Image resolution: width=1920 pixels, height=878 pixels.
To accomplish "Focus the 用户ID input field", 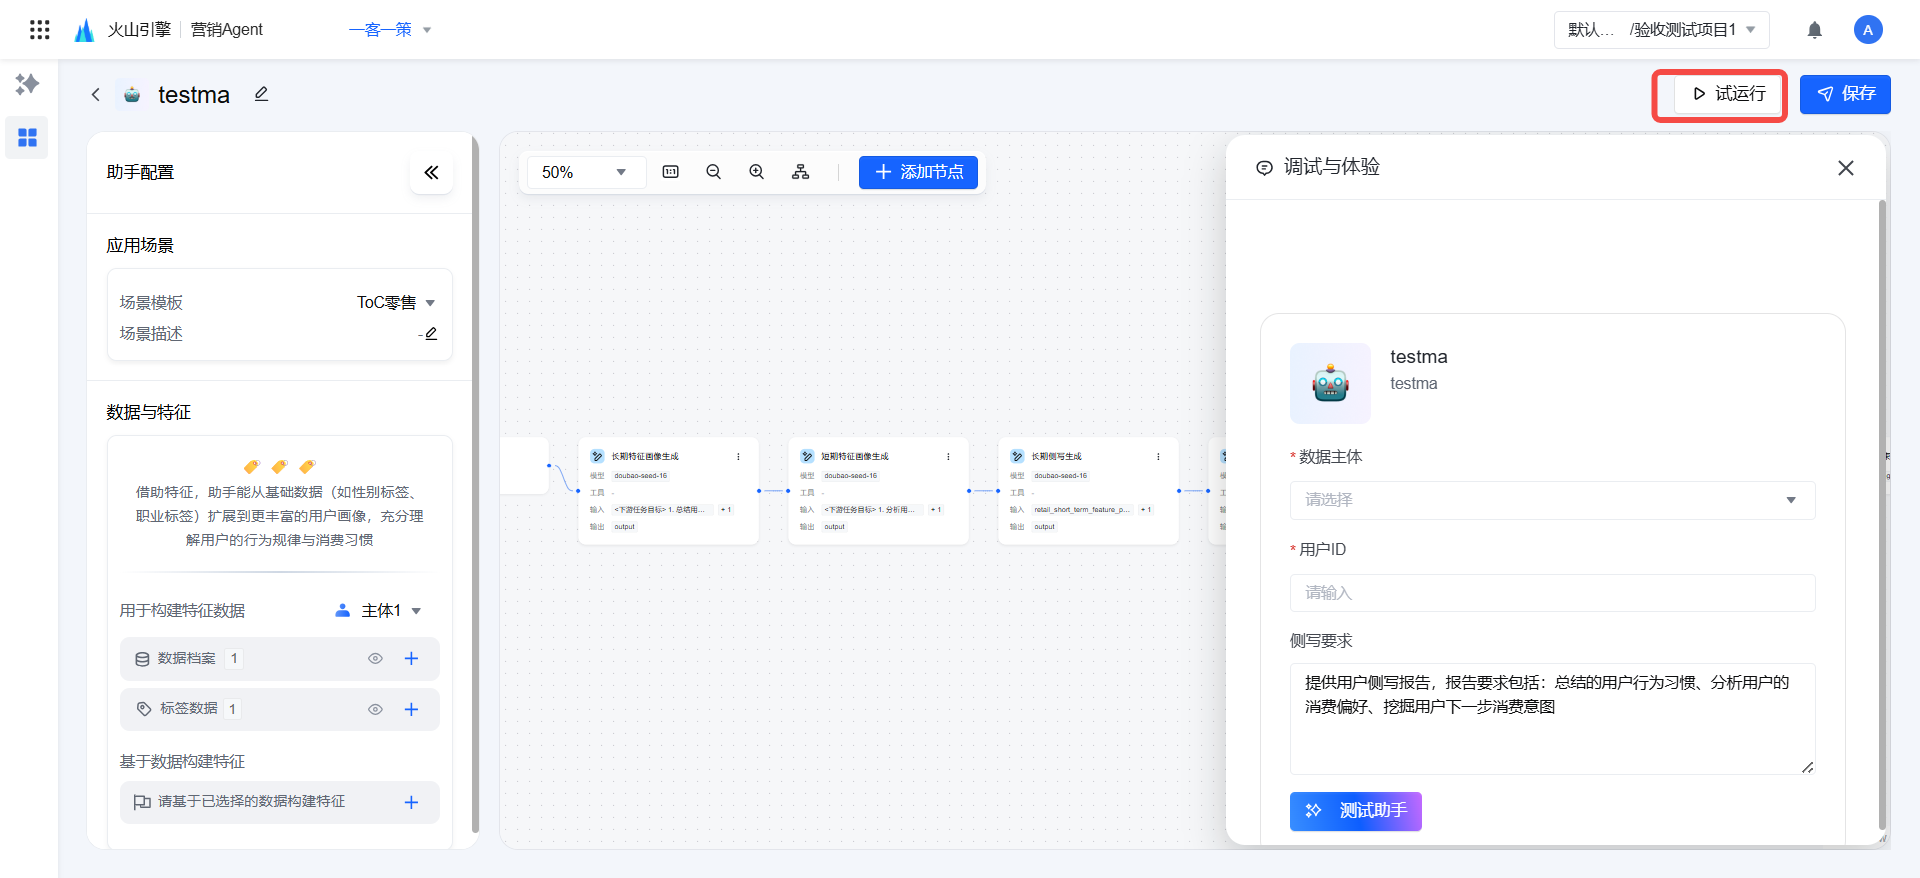I will point(1552,593).
